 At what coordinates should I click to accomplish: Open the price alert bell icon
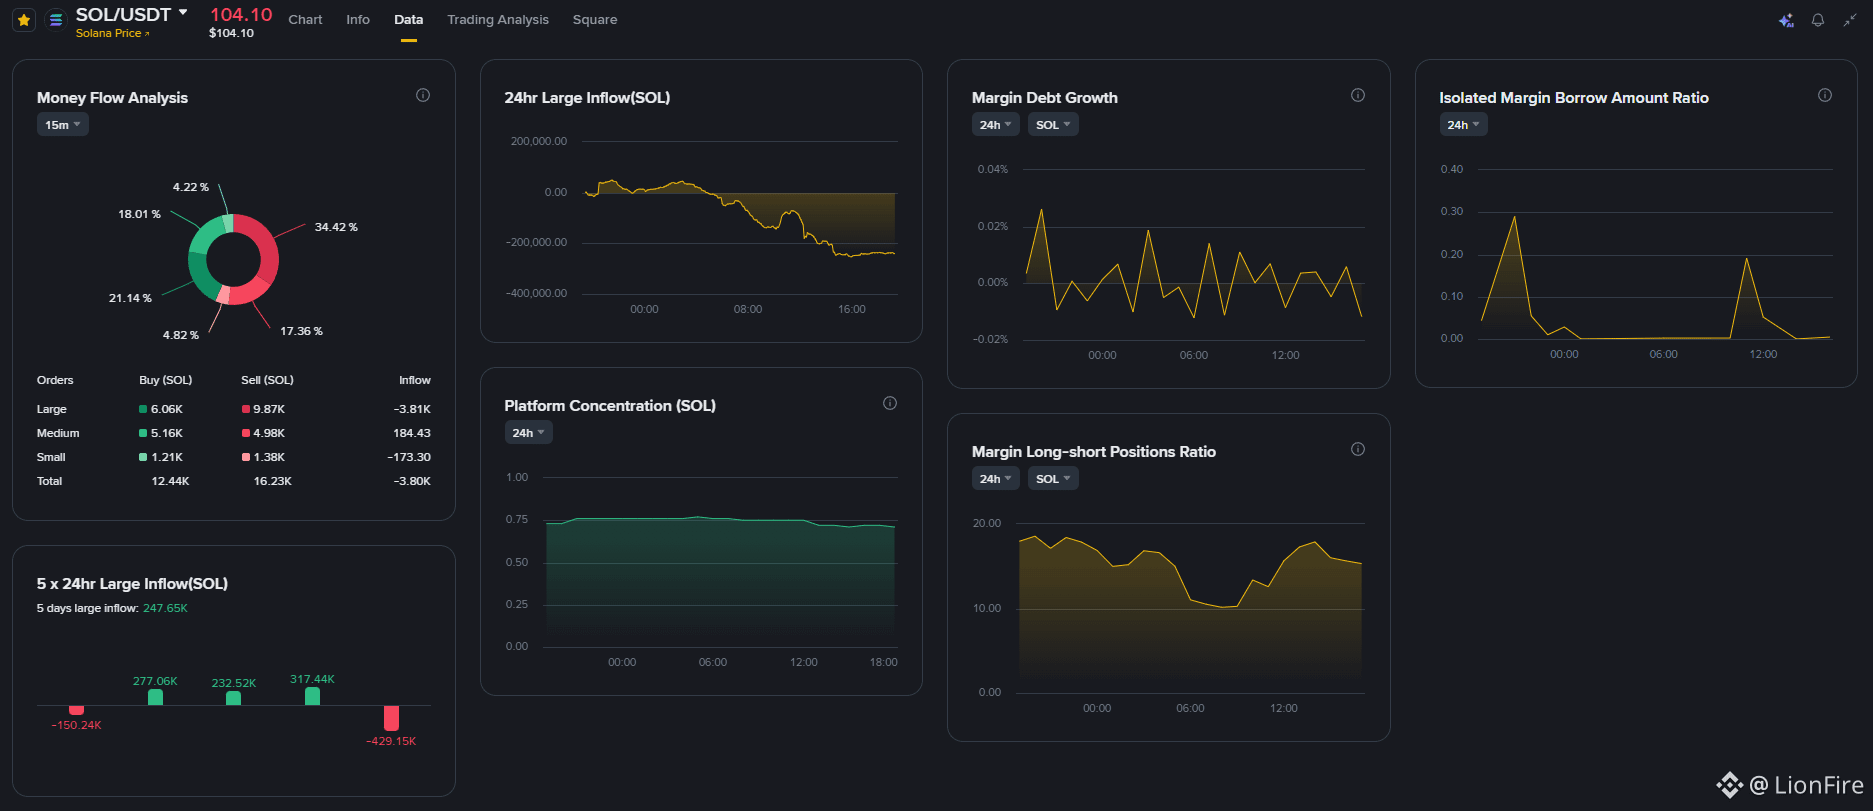click(x=1818, y=20)
